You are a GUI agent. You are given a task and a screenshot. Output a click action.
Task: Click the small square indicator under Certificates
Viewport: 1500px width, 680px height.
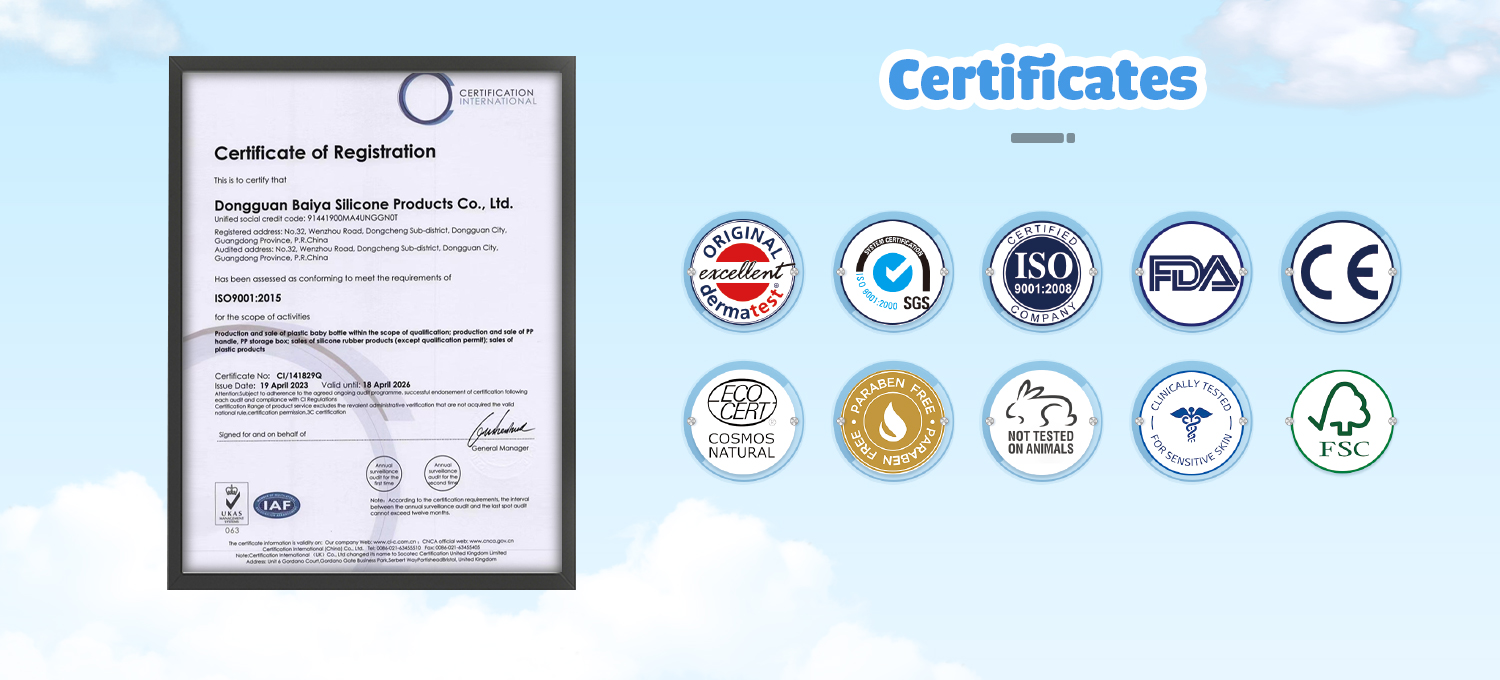pos(1071,138)
